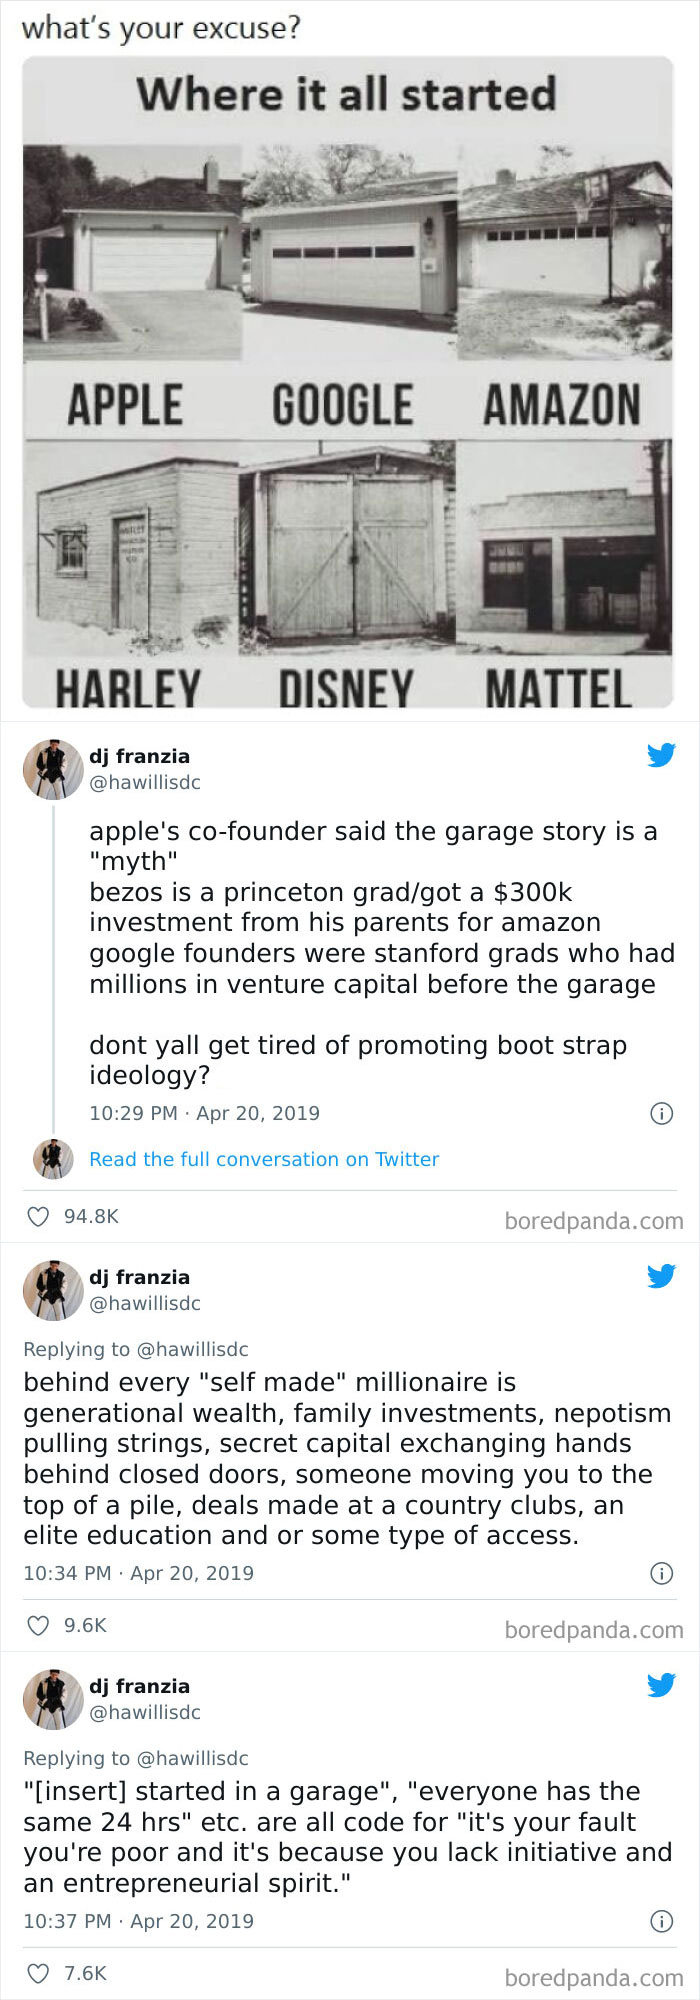Open 'Read the full conversation on Twitter' link
The height and width of the screenshot is (2000, 700).
[x=263, y=1159]
